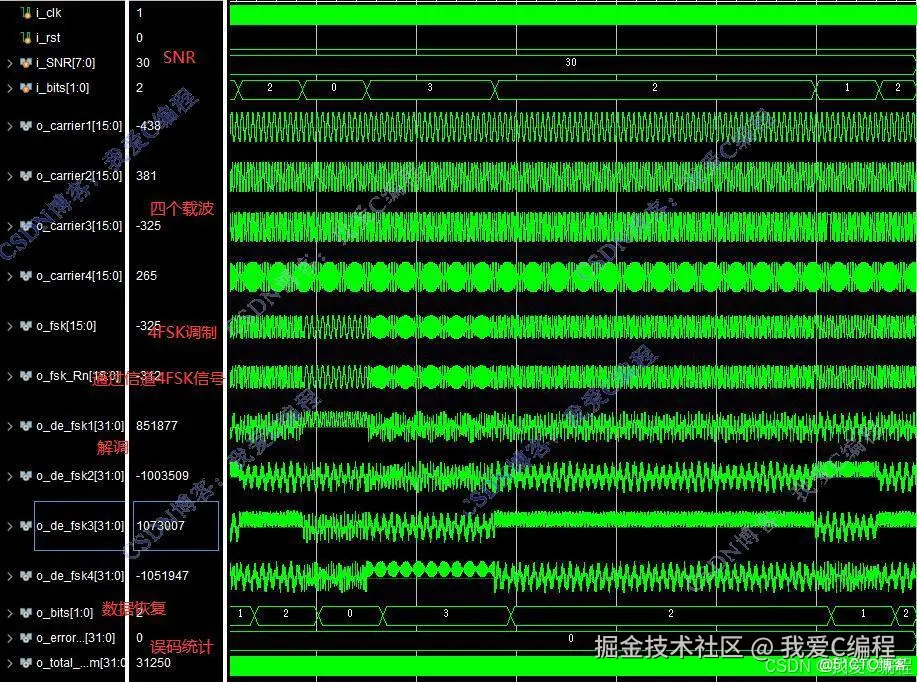Expand the i_SNR[7:0] bus
Image resolution: width=917 pixels, height=682 pixels.
tap(9, 63)
